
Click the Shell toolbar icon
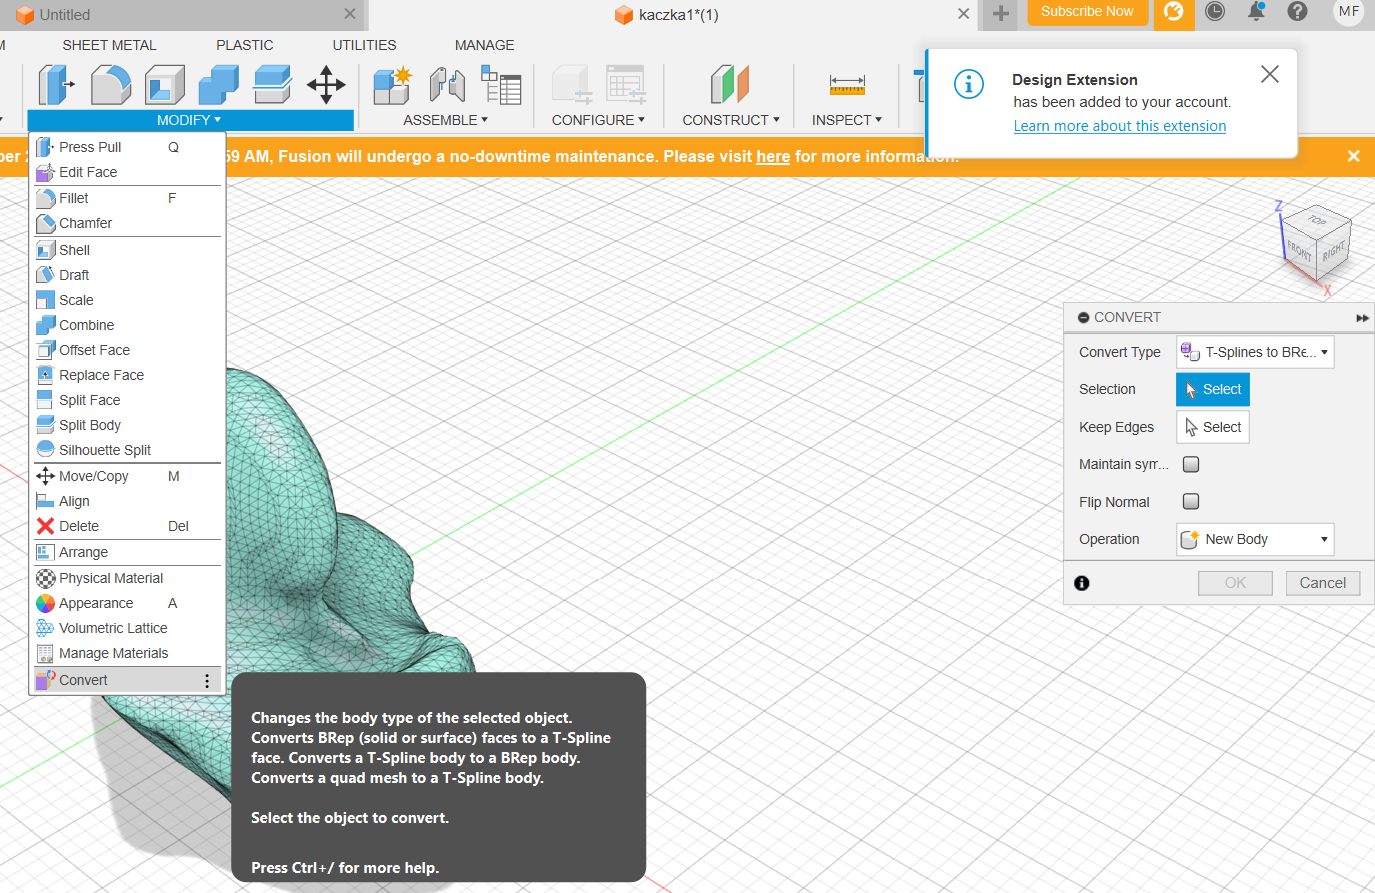[164, 85]
